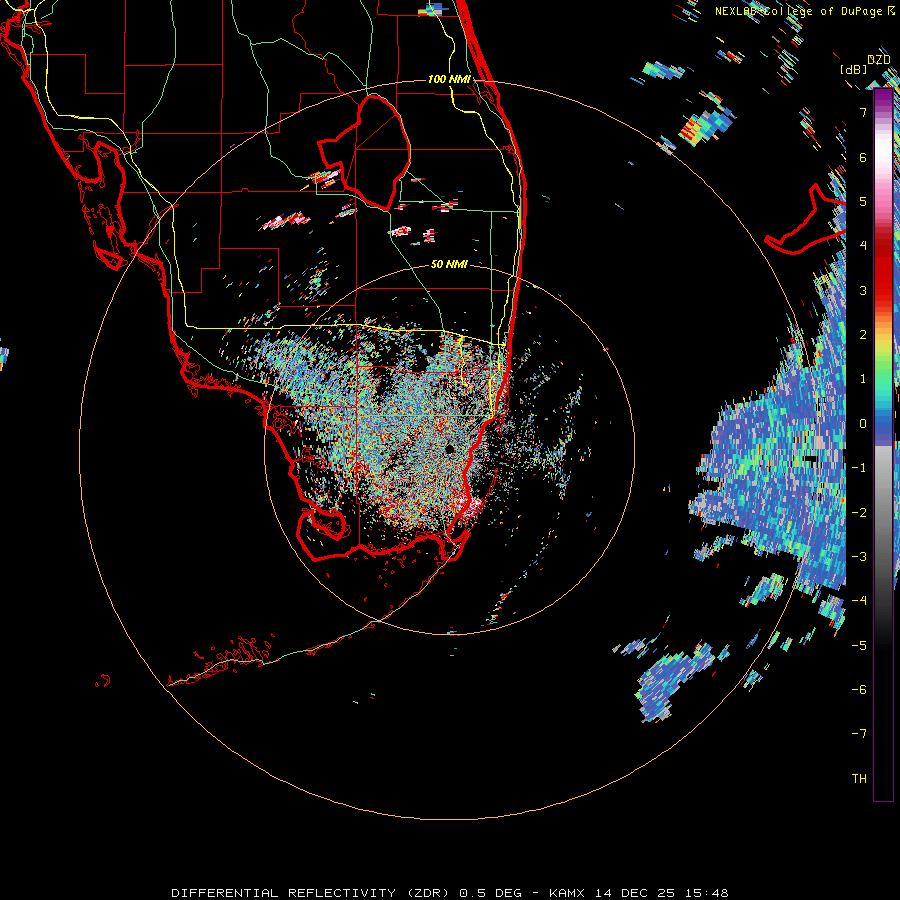Click the "1" value on the color scale
The height and width of the screenshot is (900, 900).
click(x=863, y=379)
